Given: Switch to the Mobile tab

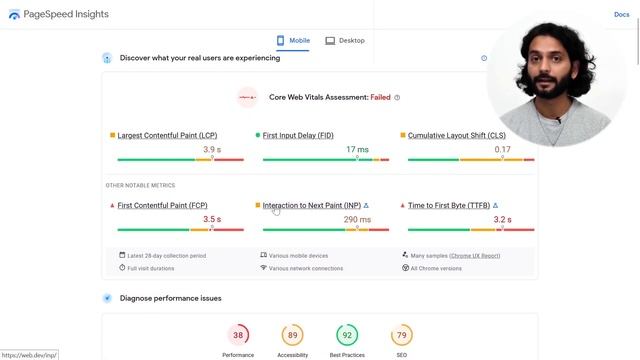Looking at the screenshot, I should coord(293,40).
